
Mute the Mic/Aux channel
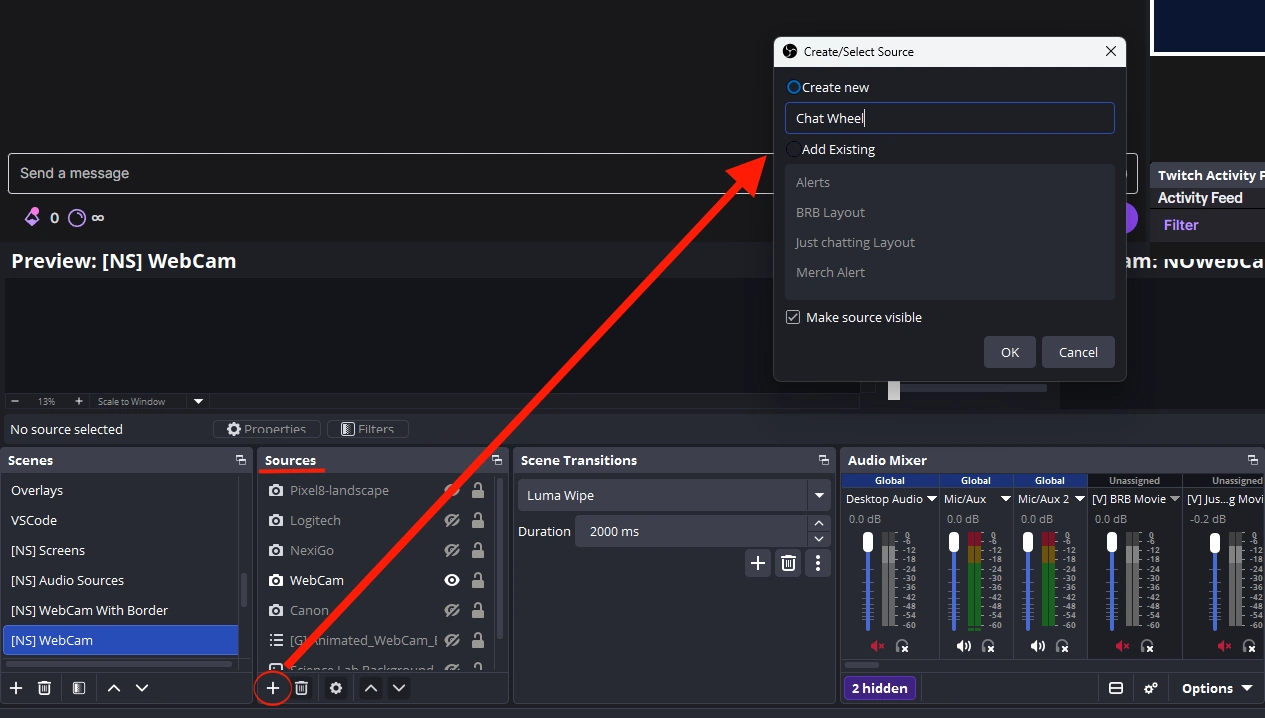pos(963,647)
